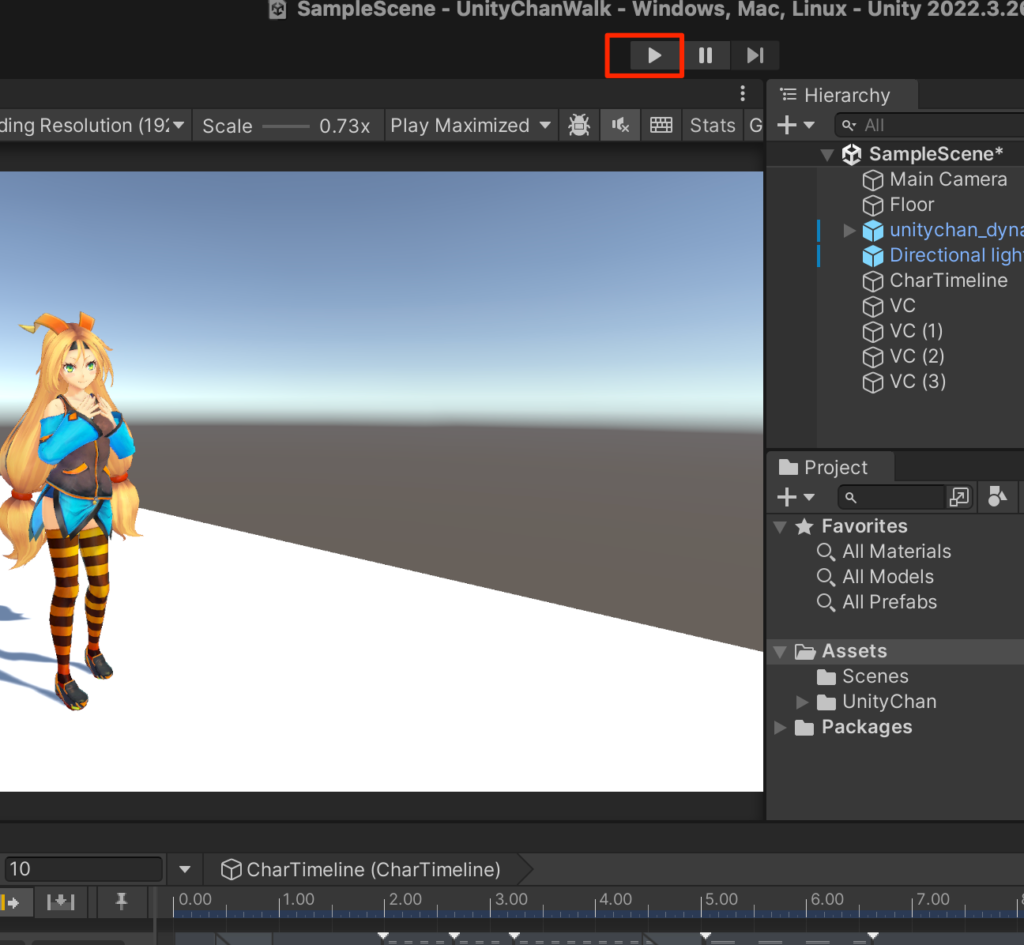Advance one frame with the Step button

tap(755, 56)
